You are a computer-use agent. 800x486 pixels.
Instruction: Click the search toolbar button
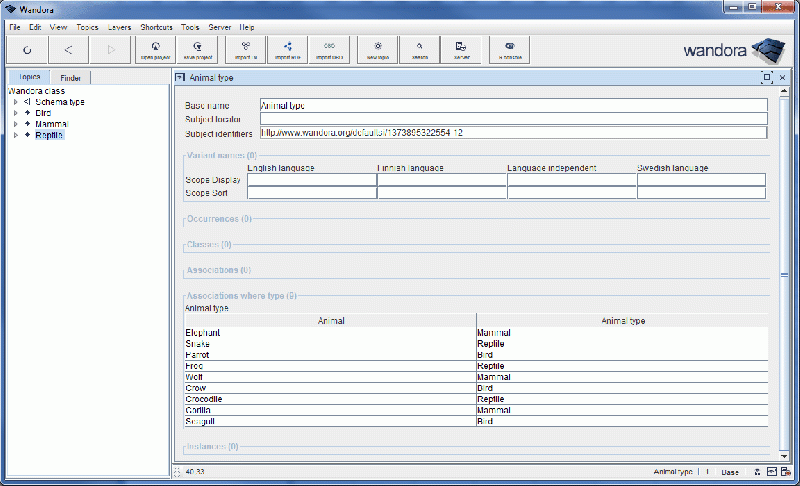click(419, 49)
